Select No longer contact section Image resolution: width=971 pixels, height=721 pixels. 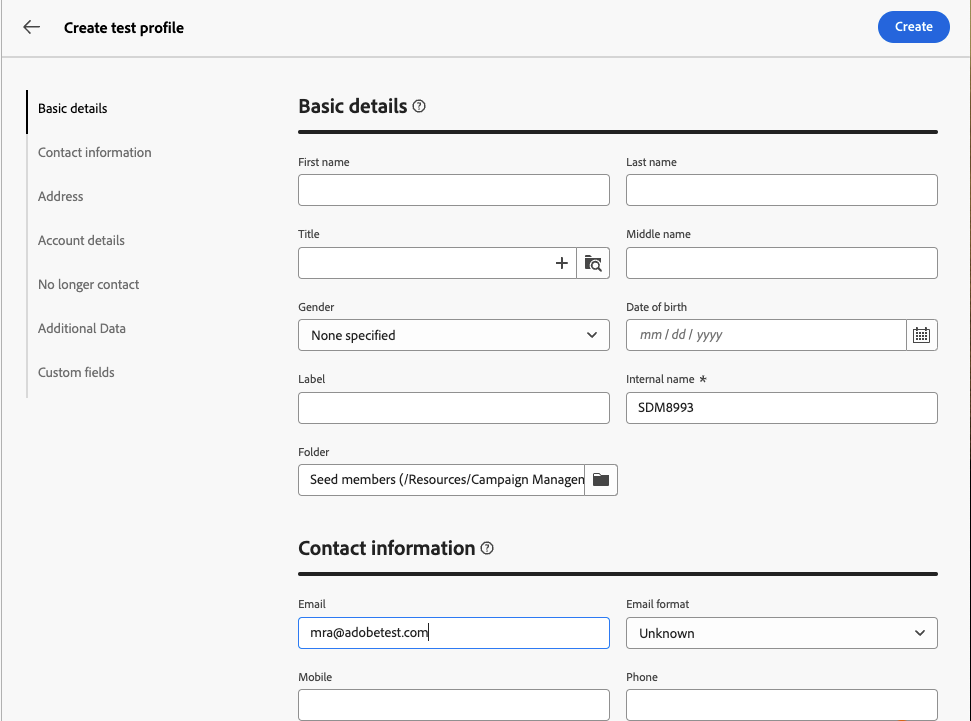click(x=89, y=285)
